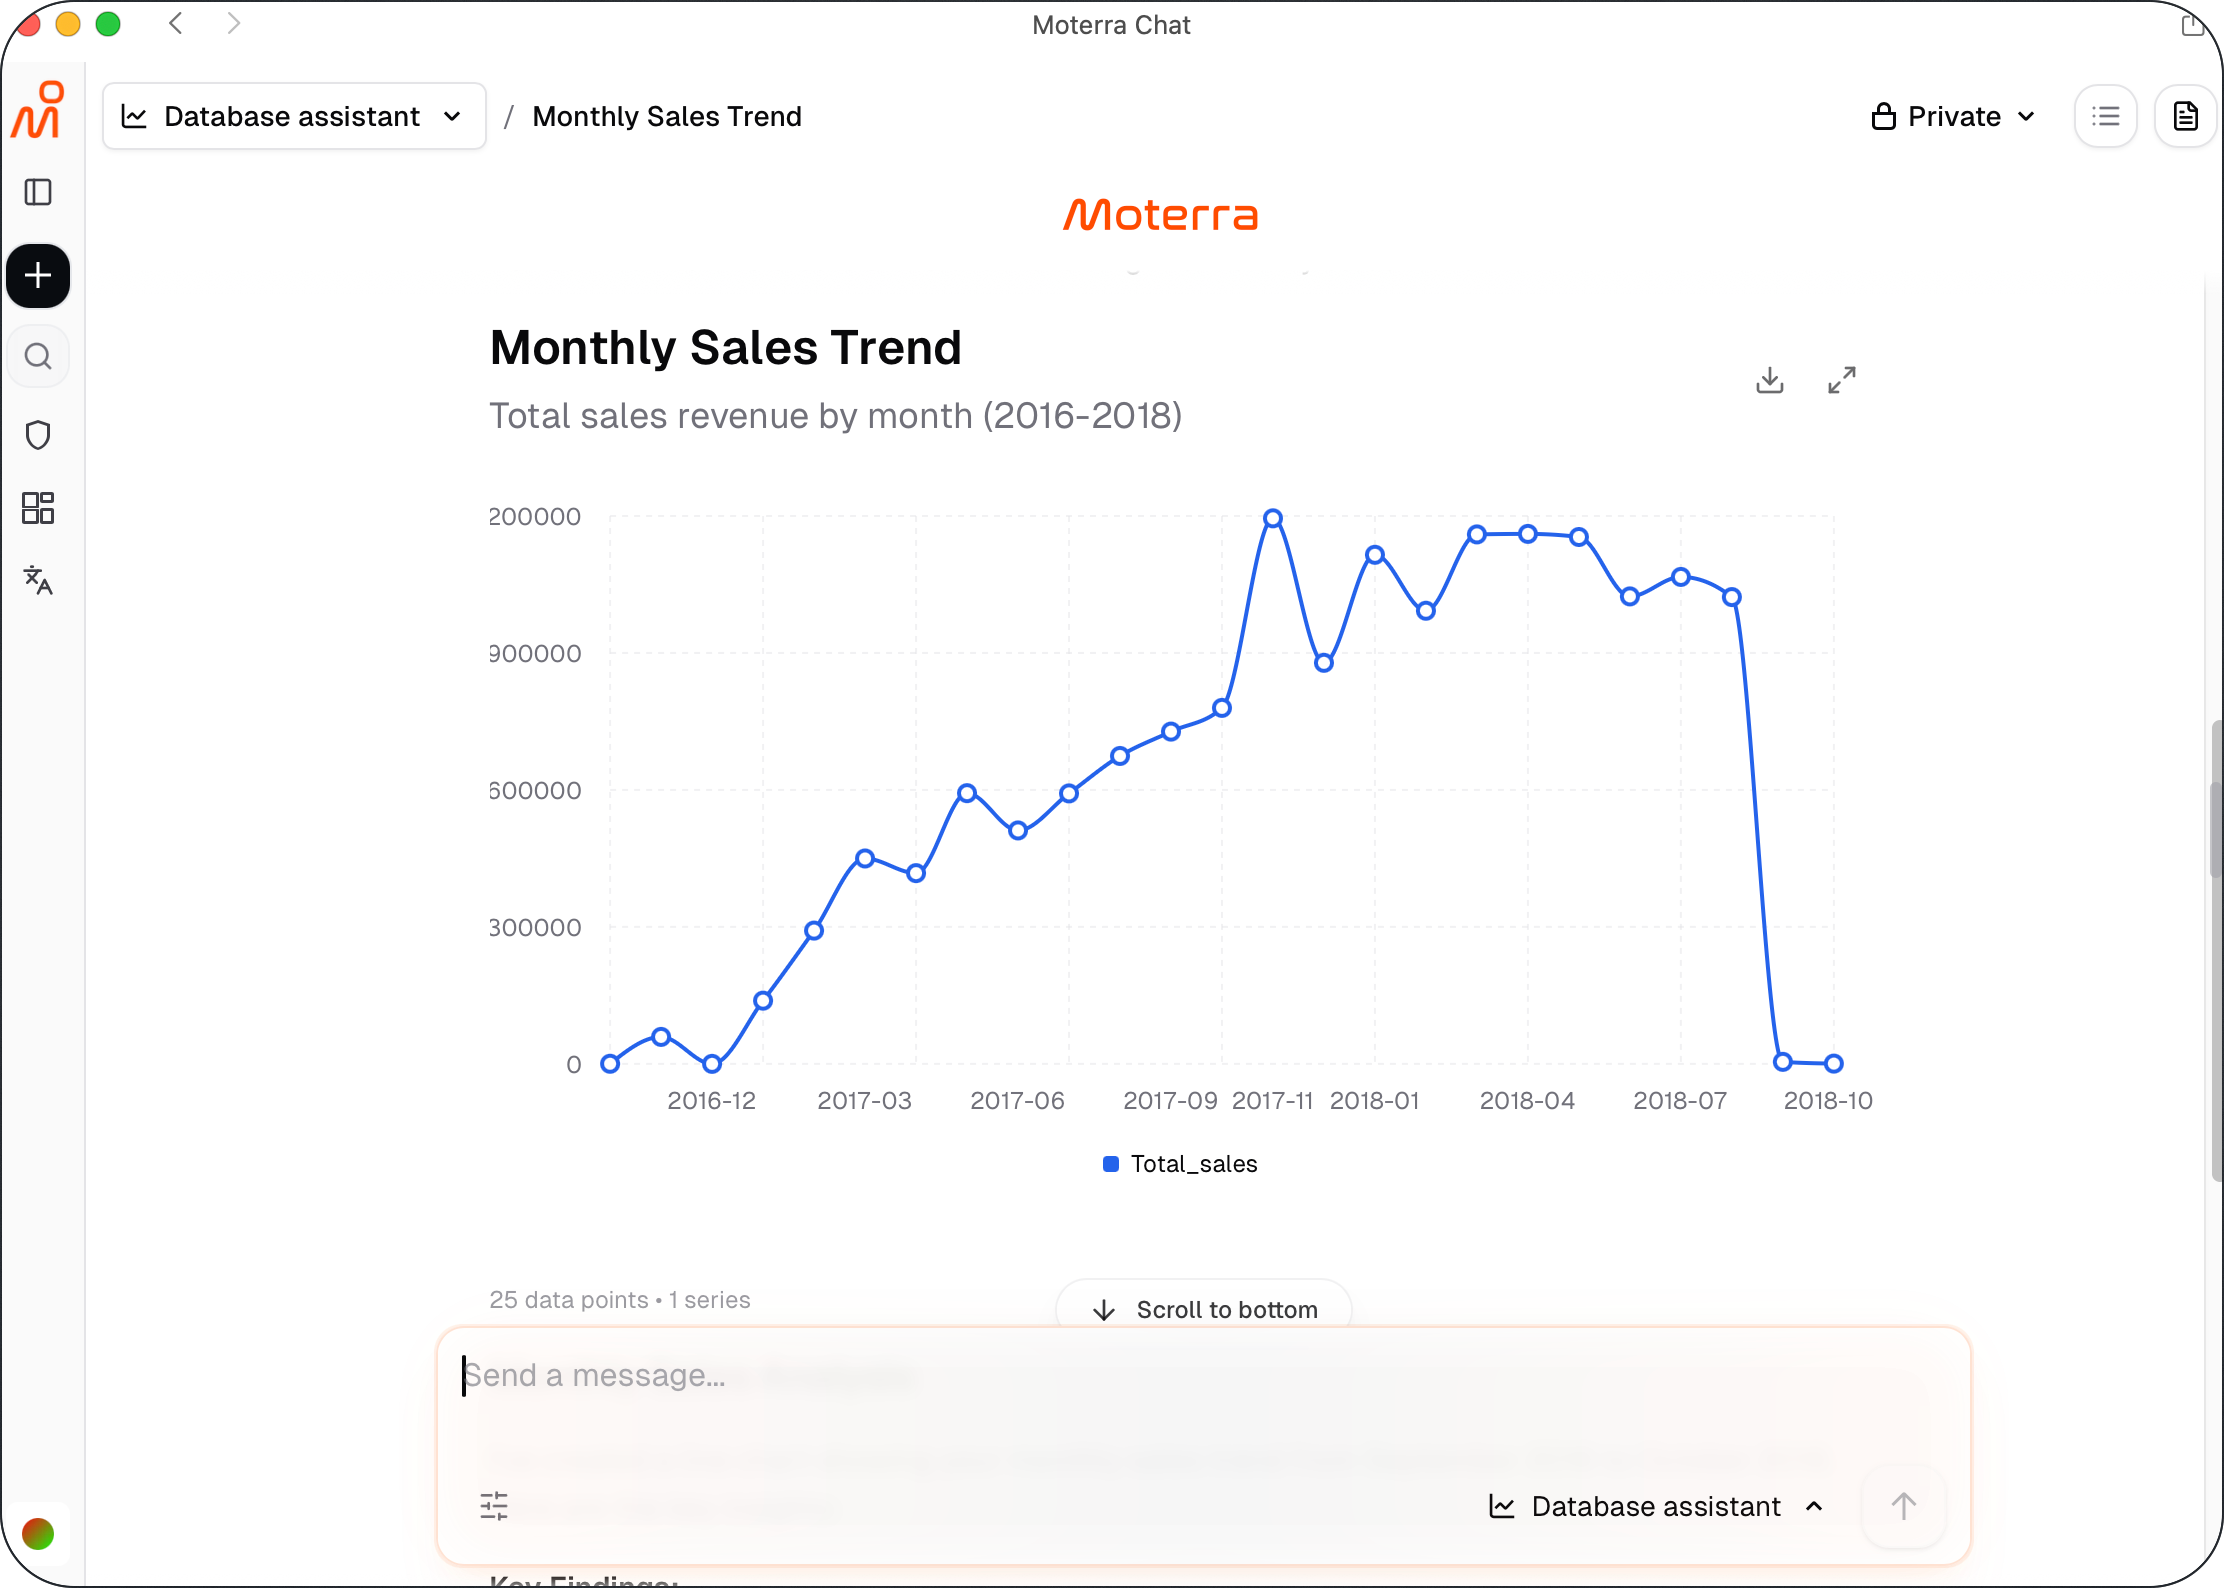Open the apps grid icon
The height and width of the screenshot is (1588, 2224).
click(38, 508)
